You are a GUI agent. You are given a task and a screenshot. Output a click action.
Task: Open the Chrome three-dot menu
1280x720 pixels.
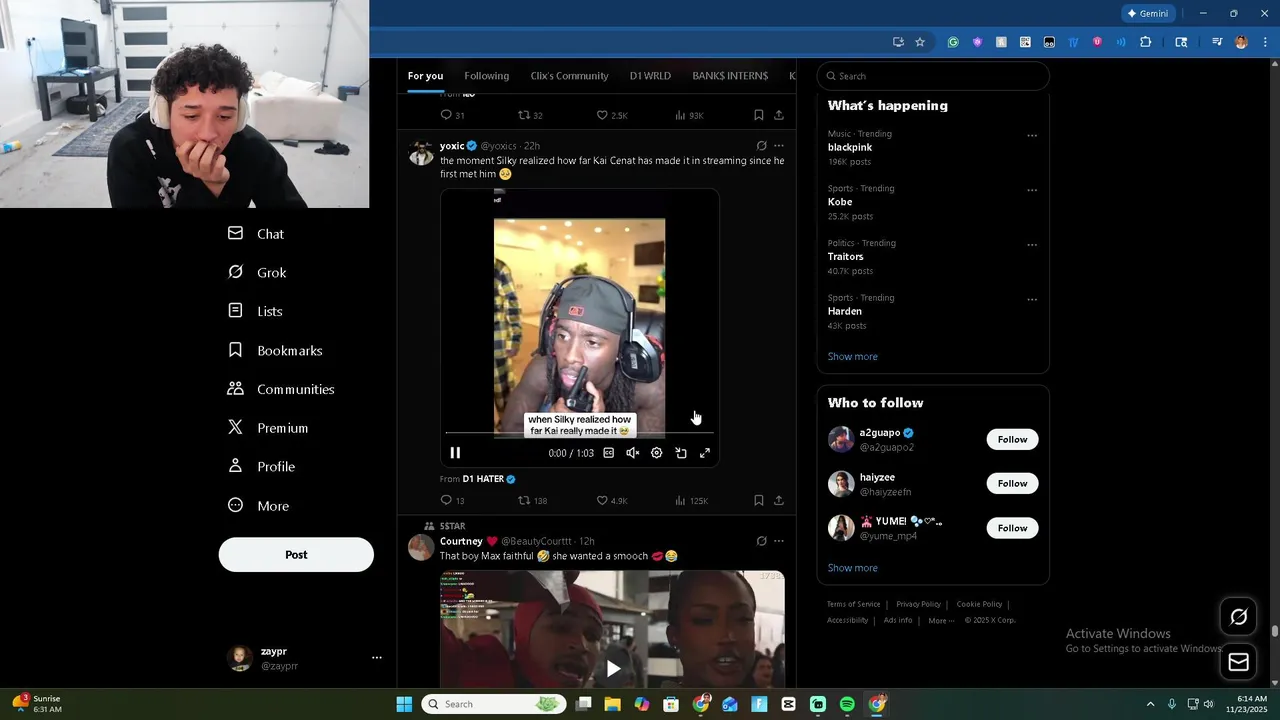(x=1266, y=42)
